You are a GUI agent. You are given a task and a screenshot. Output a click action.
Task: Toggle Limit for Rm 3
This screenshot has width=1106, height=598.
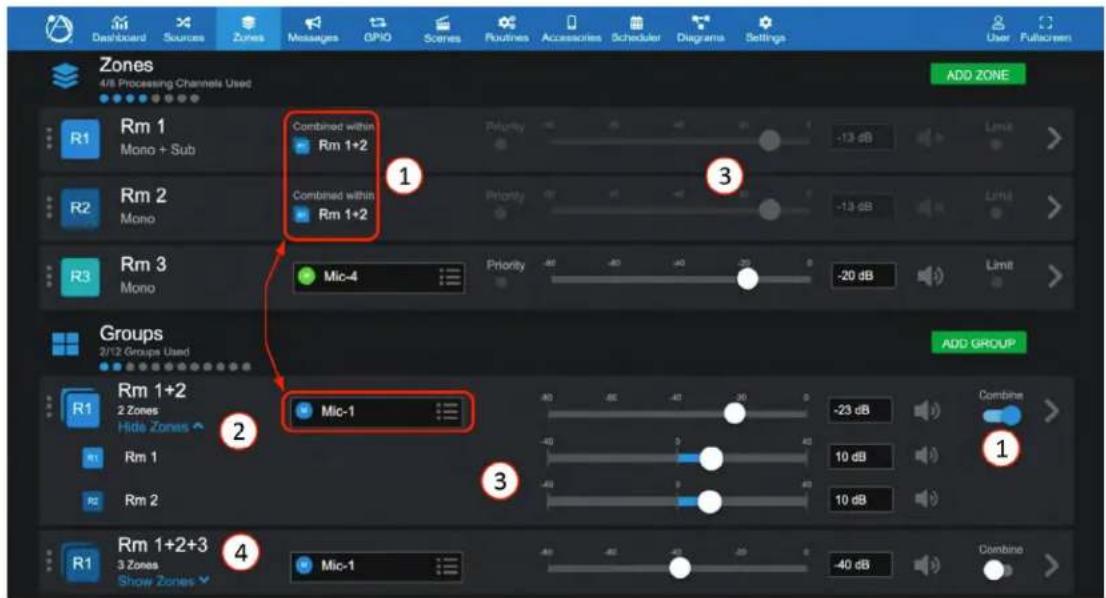pos(997,283)
